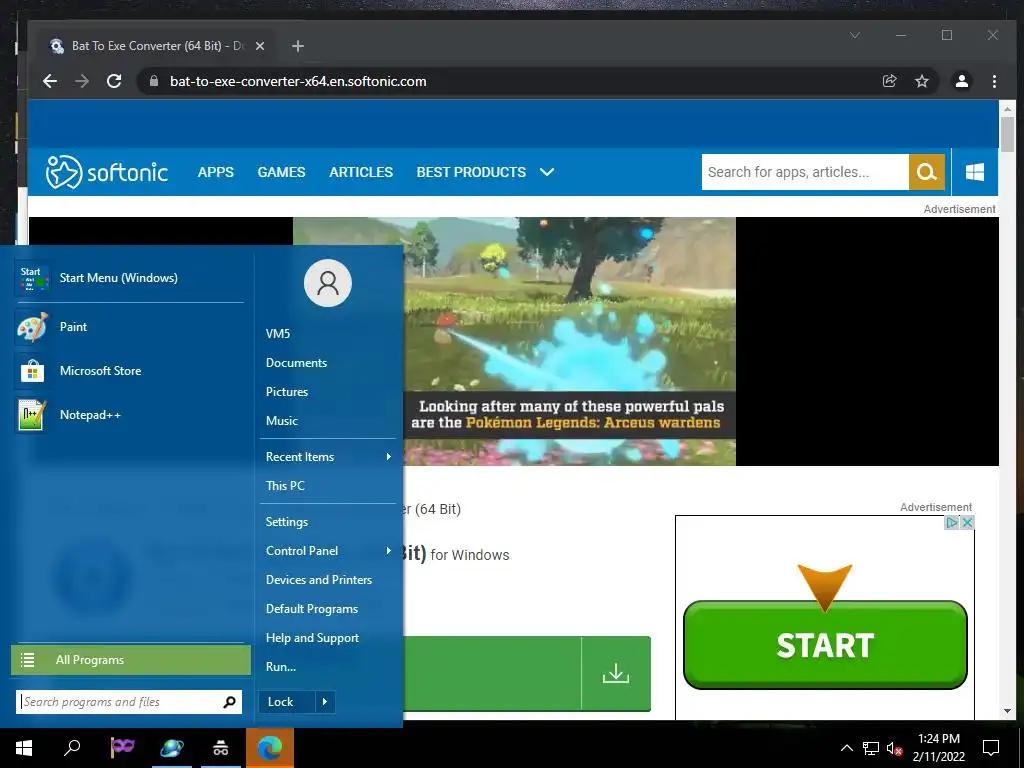1024x768 pixels.
Task: Click the Windows platform icon on Softonic
Action: [975, 172]
